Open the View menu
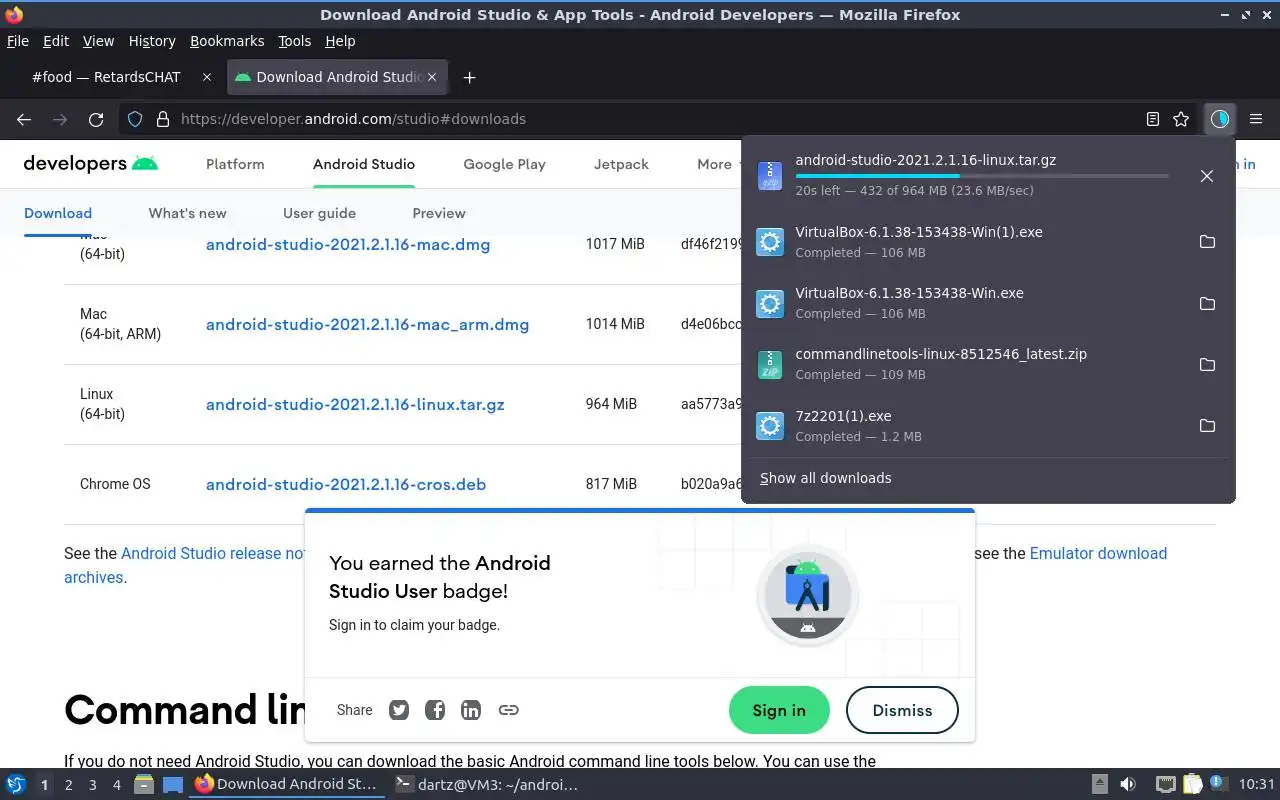1280x800 pixels. (x=98, y=41)
